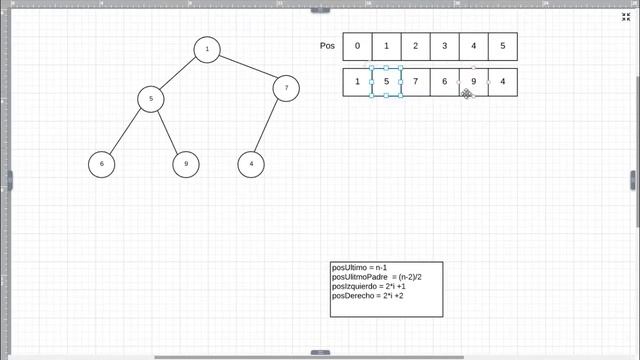Select the edge connecting node 1 to node 7
The height and width of the screenshot is (360, 640).
249,67
